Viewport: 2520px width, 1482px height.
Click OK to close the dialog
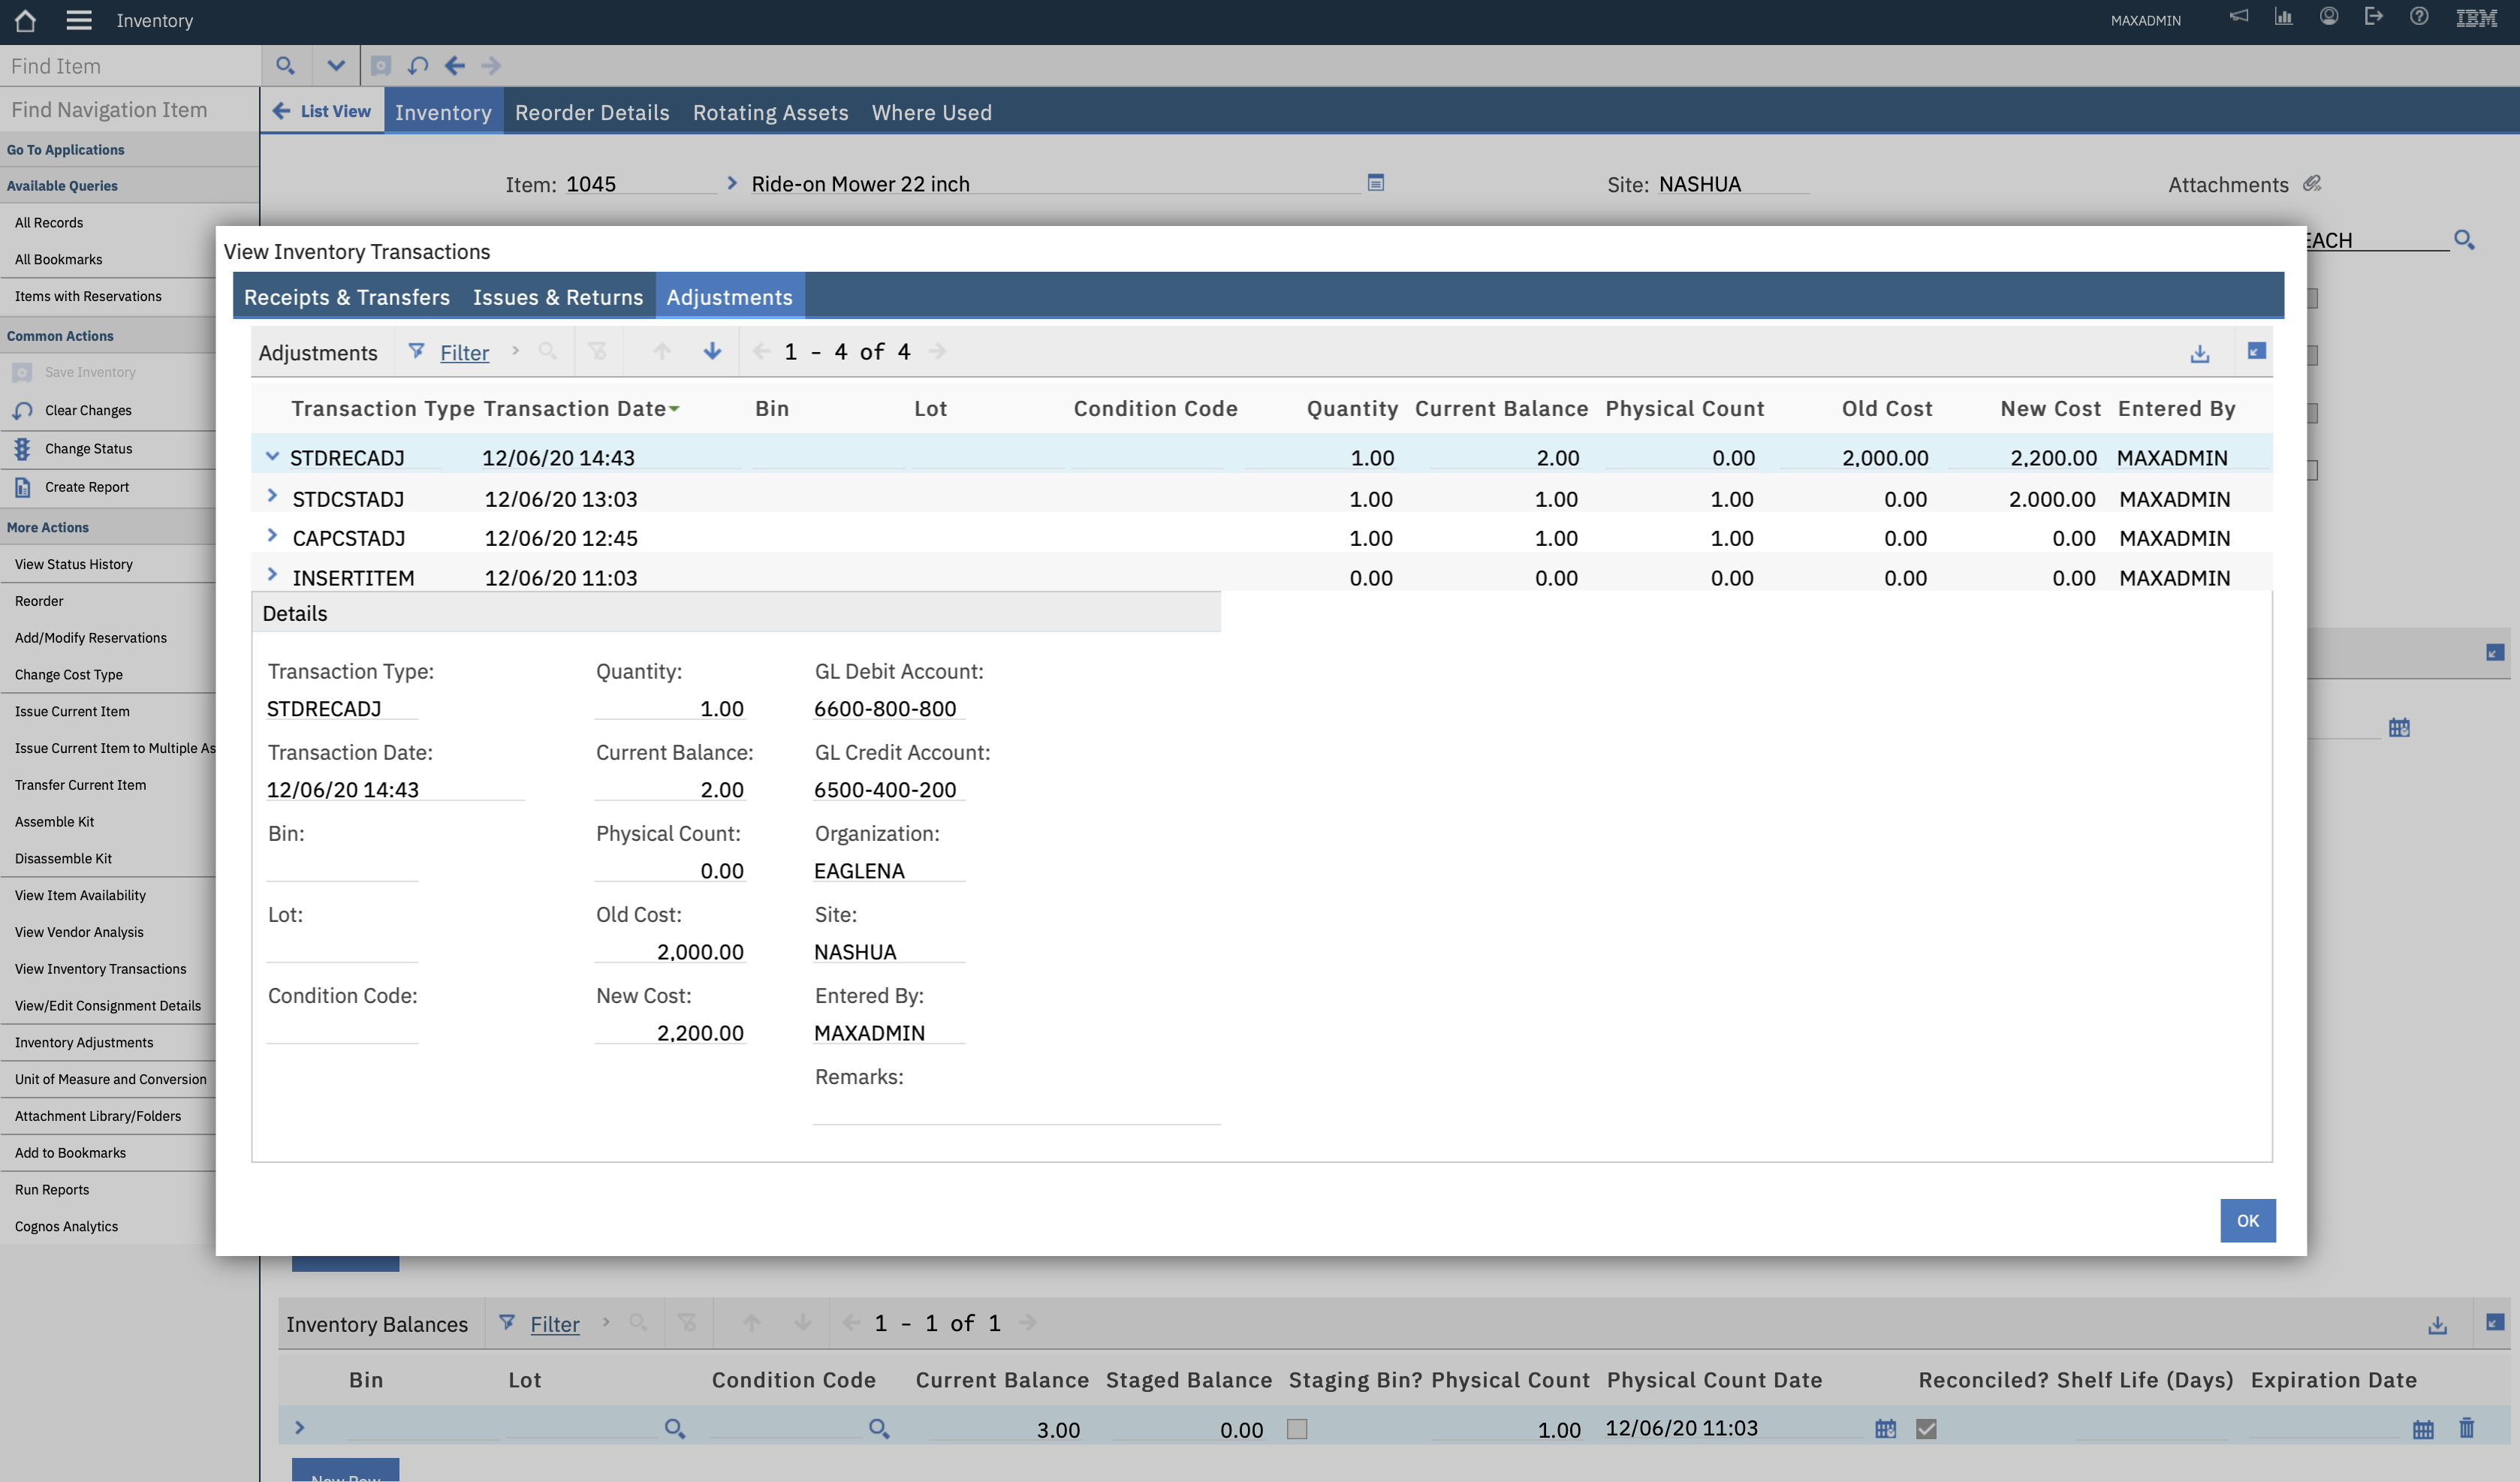[x=2247, y=1220]
